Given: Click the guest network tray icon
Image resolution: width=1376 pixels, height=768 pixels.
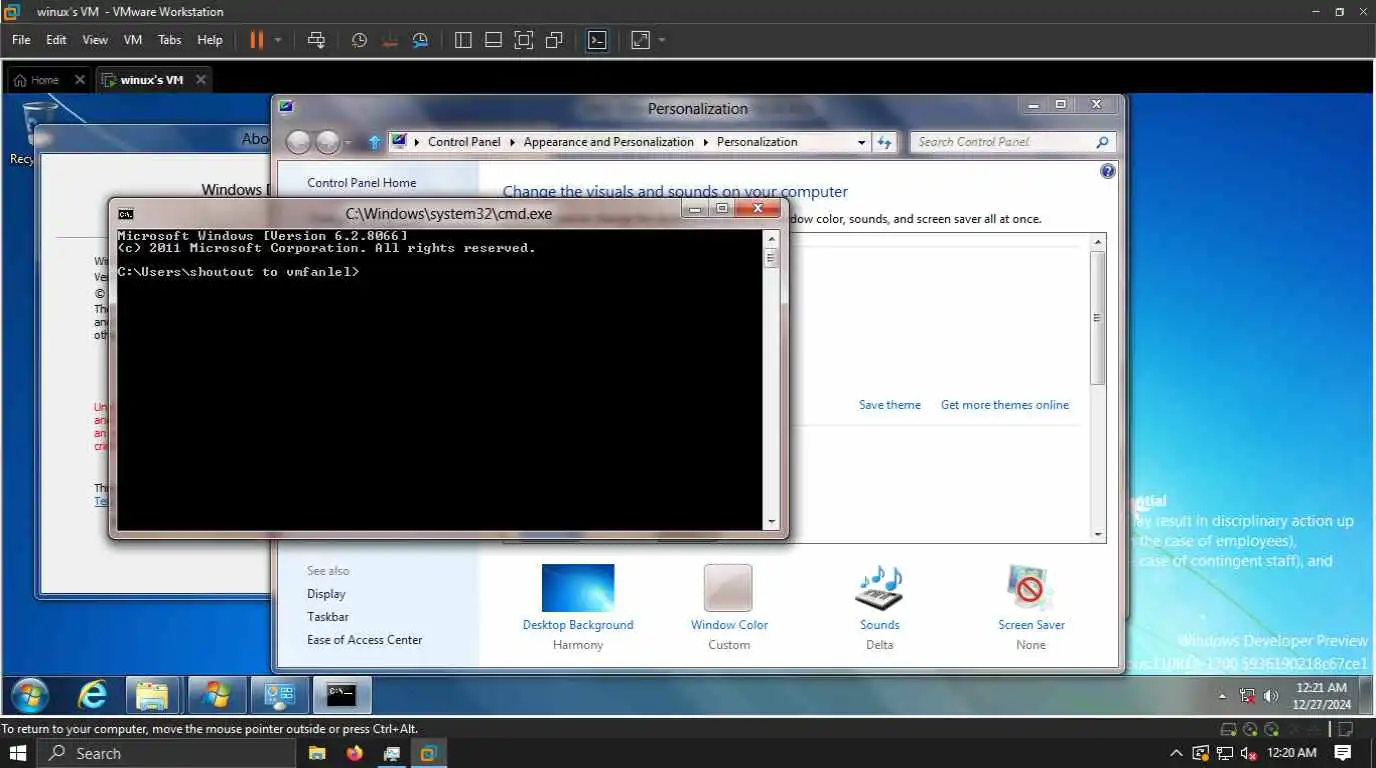Looking at the screenshot, I should coord(1247,696).
